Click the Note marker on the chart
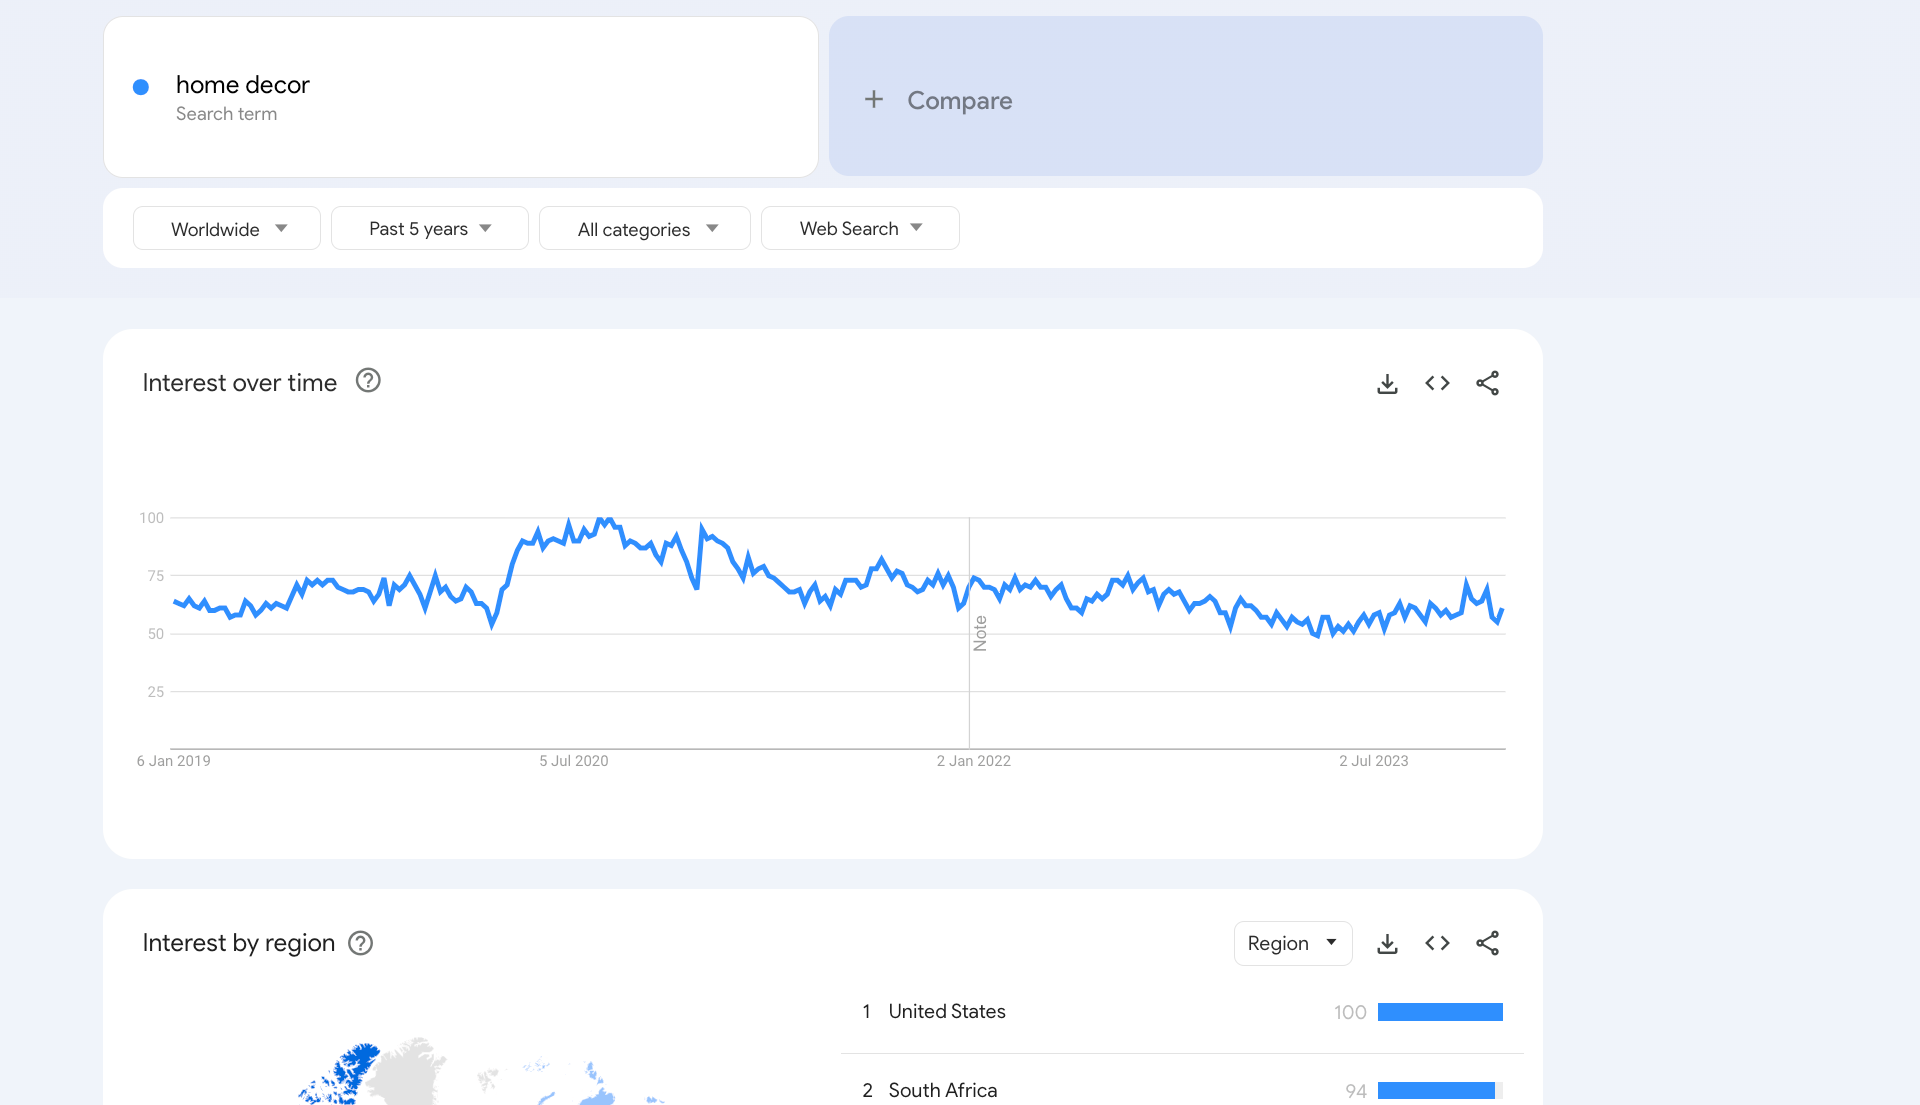 point(980,633)
